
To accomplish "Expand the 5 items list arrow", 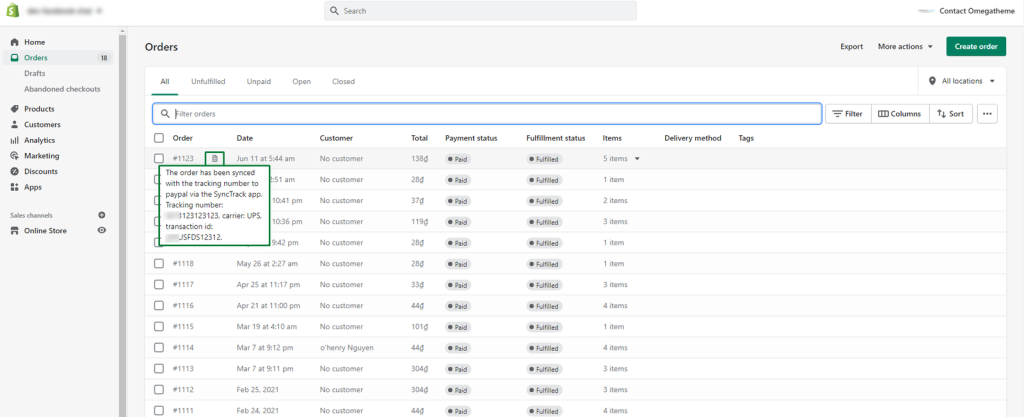I will 637,159.
